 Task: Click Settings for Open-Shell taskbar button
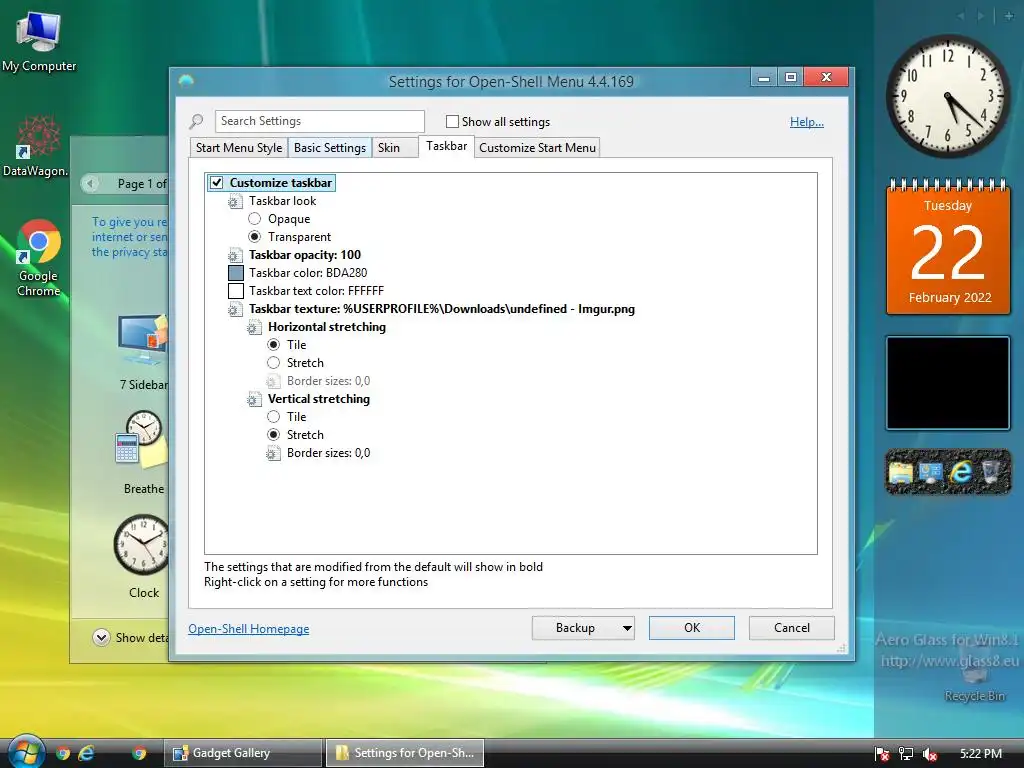pos(404,753)
